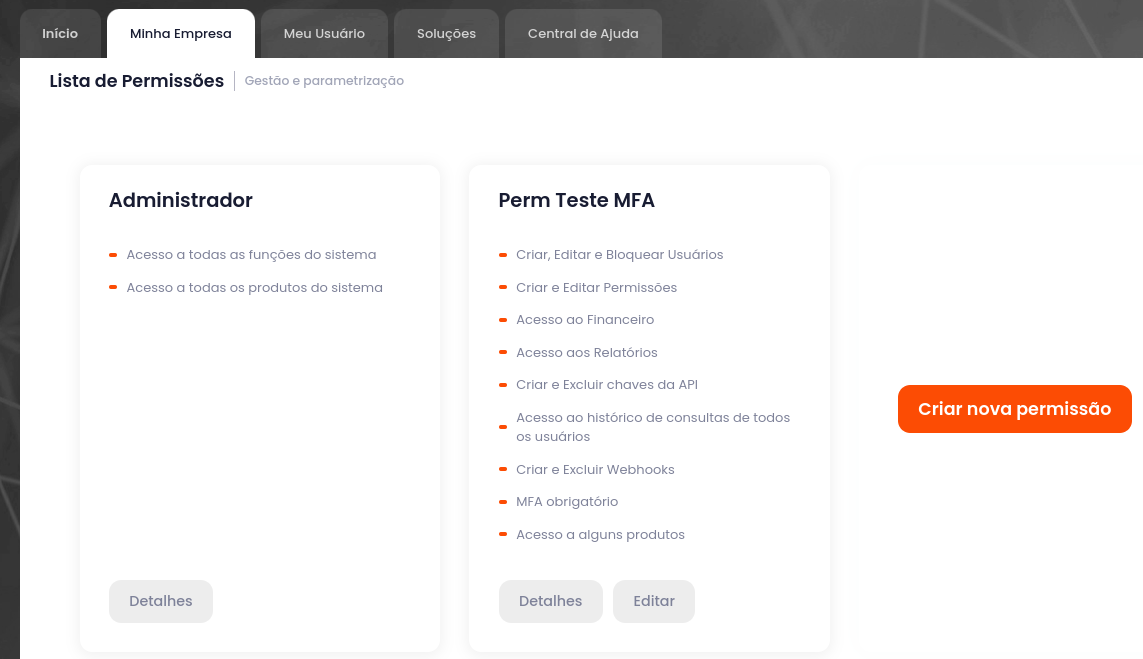Open the Central de Ajuda tab
1143x659 pixels.
[583, 34]
